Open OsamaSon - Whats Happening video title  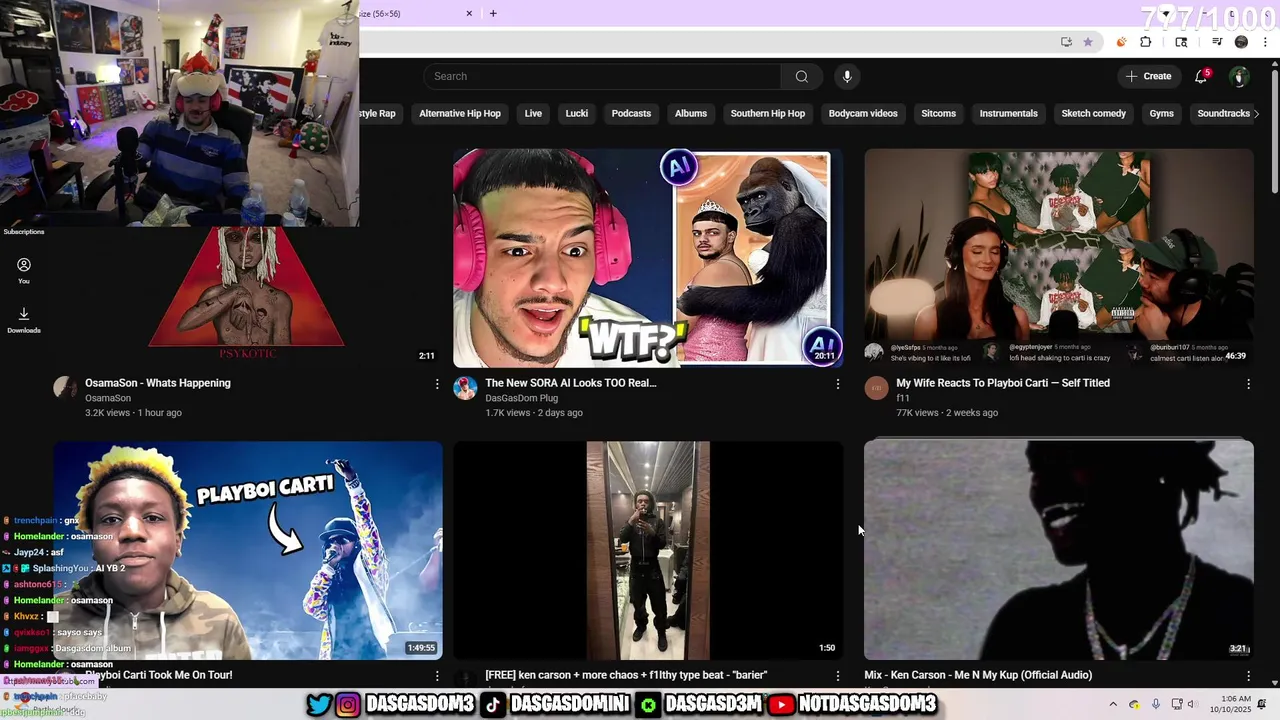158,383
